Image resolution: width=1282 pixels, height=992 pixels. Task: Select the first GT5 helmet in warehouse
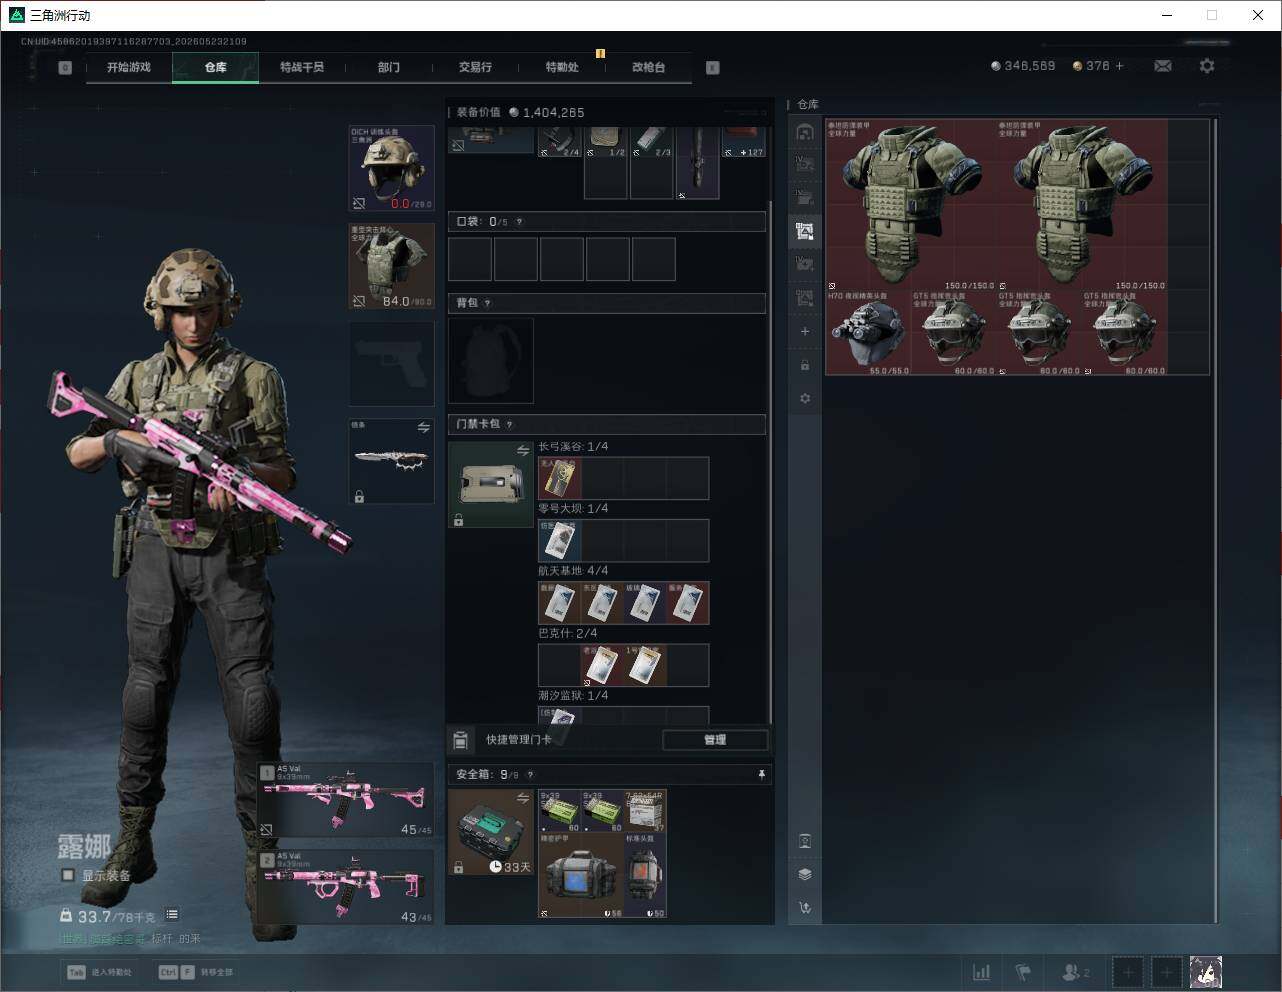click(954, 333)
